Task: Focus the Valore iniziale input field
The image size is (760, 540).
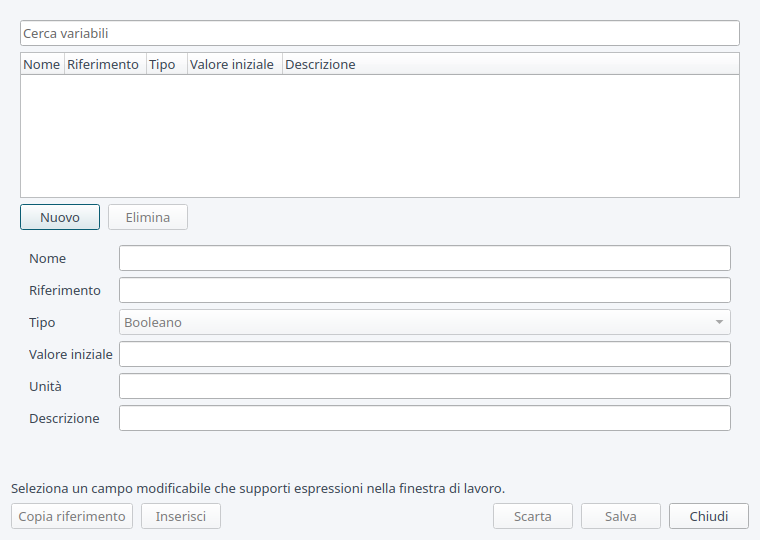Action: point(425,354)
